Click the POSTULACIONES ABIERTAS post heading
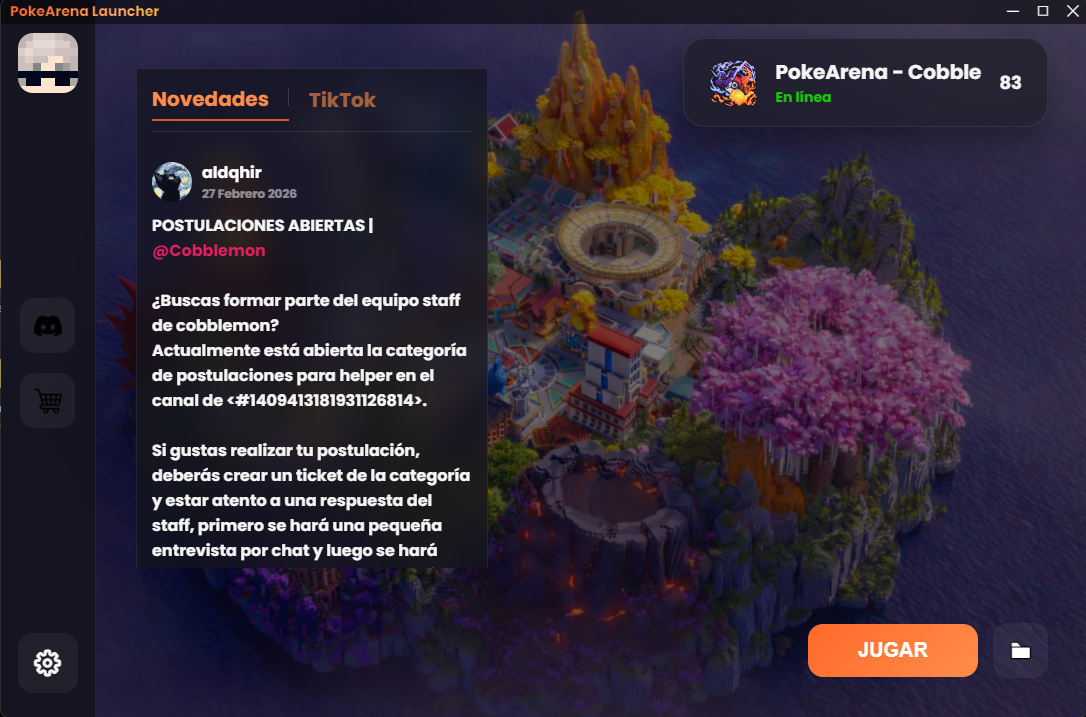The image size is (1086, 717). pyautogui.click(x=258, y=225)
